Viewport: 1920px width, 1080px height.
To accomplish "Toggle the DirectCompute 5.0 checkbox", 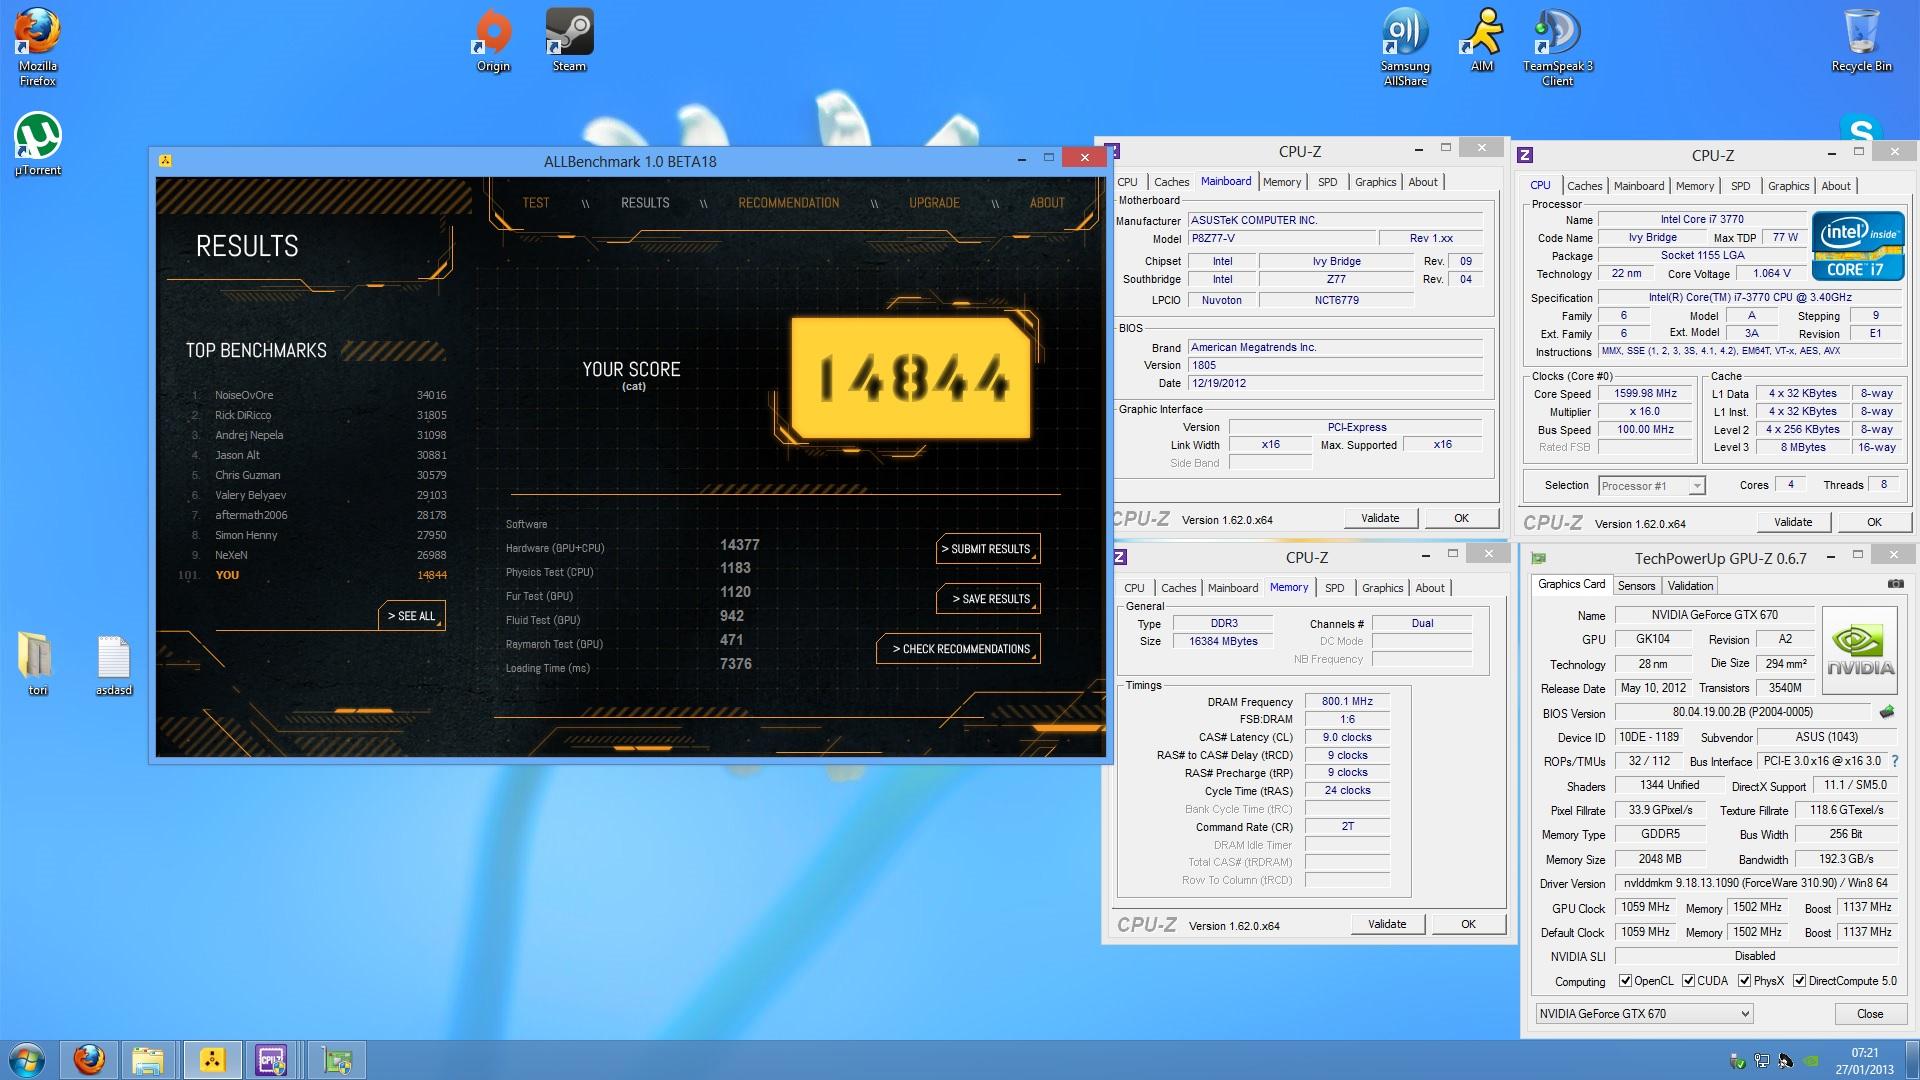I will pos(1799,981).
